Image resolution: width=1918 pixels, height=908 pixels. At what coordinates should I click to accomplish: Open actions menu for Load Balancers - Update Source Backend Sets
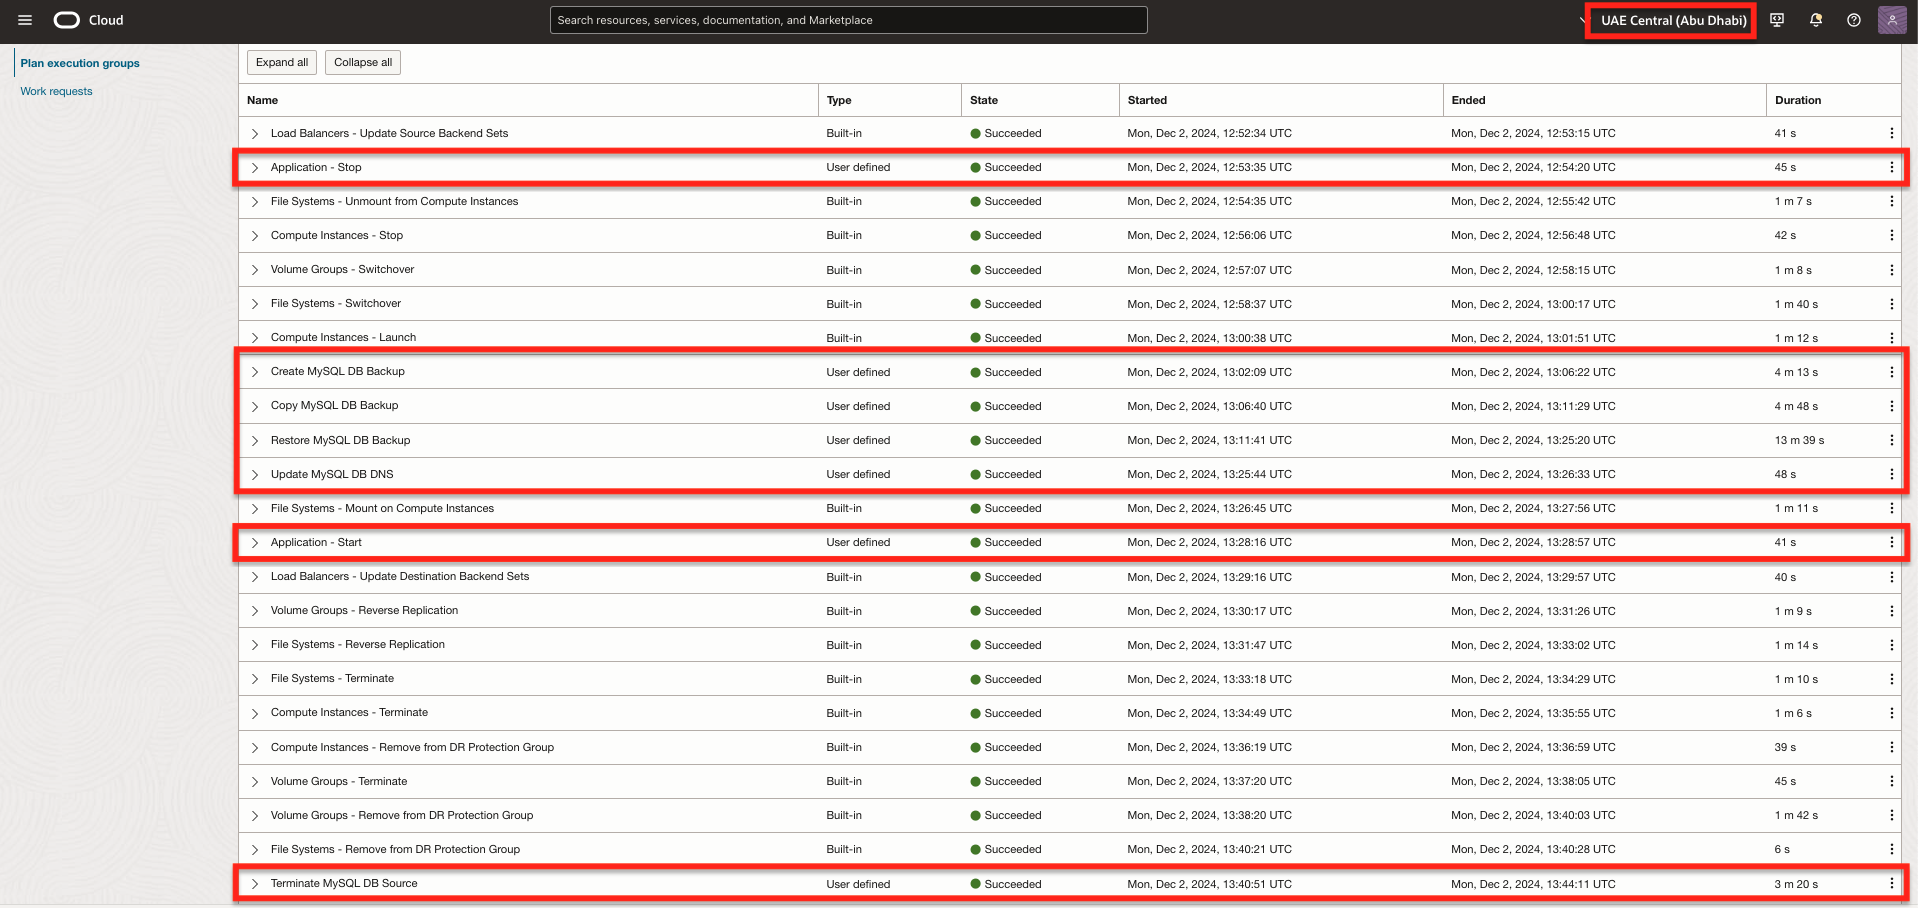point(1891,133)
